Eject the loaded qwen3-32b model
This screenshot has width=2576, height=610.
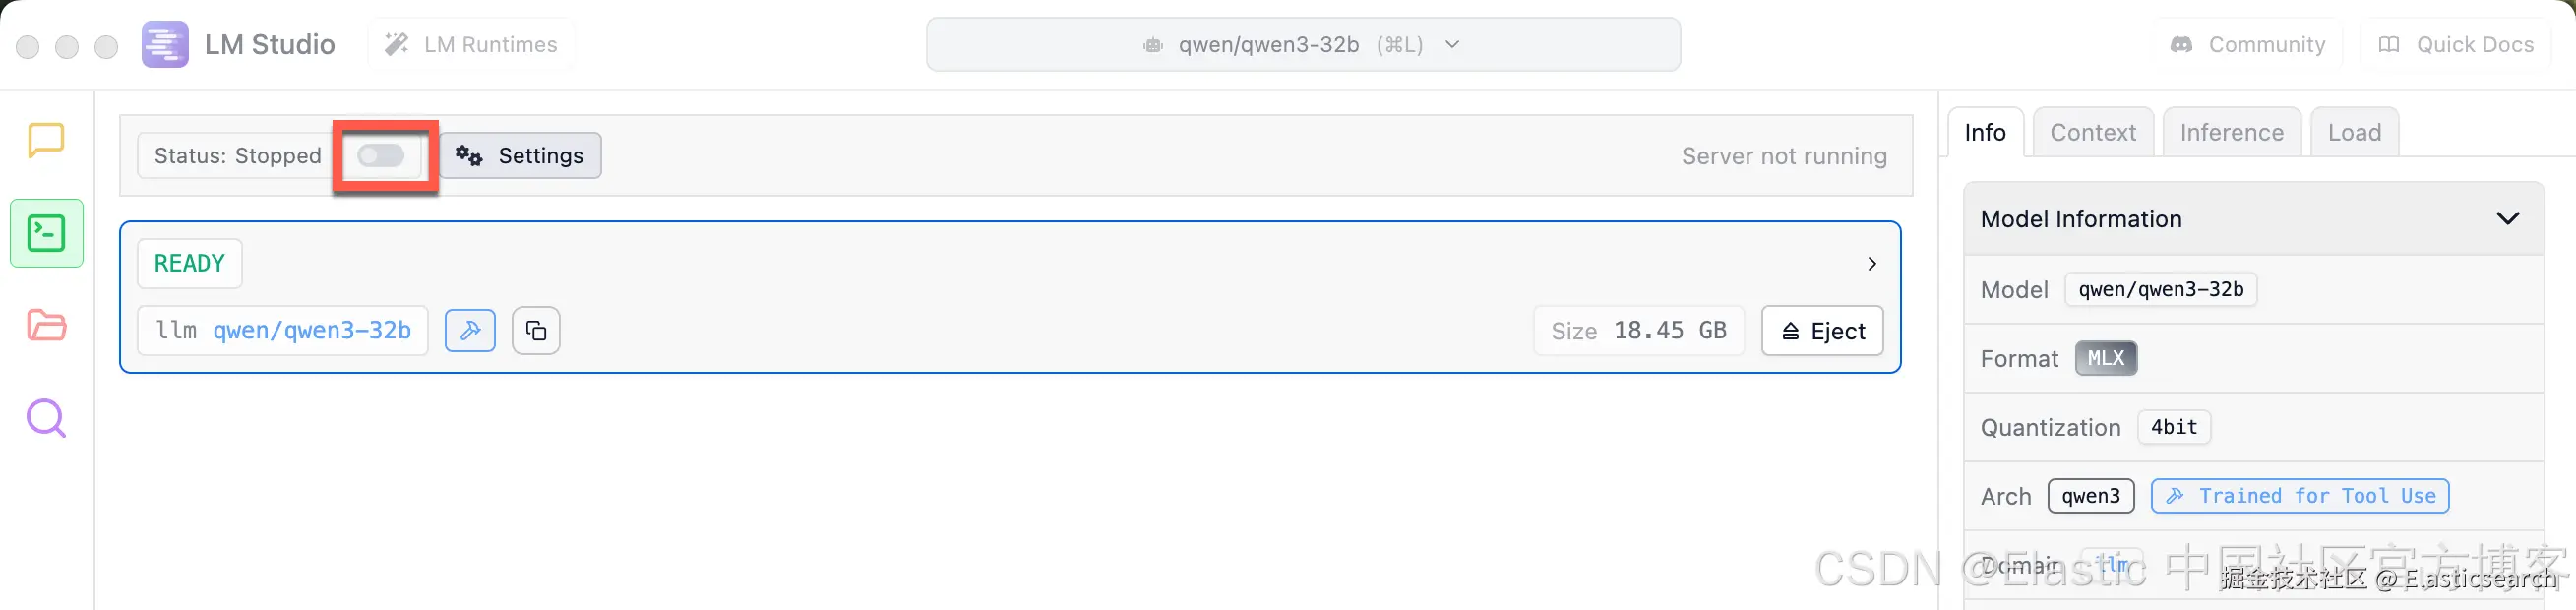click(x=1822, y=331)
